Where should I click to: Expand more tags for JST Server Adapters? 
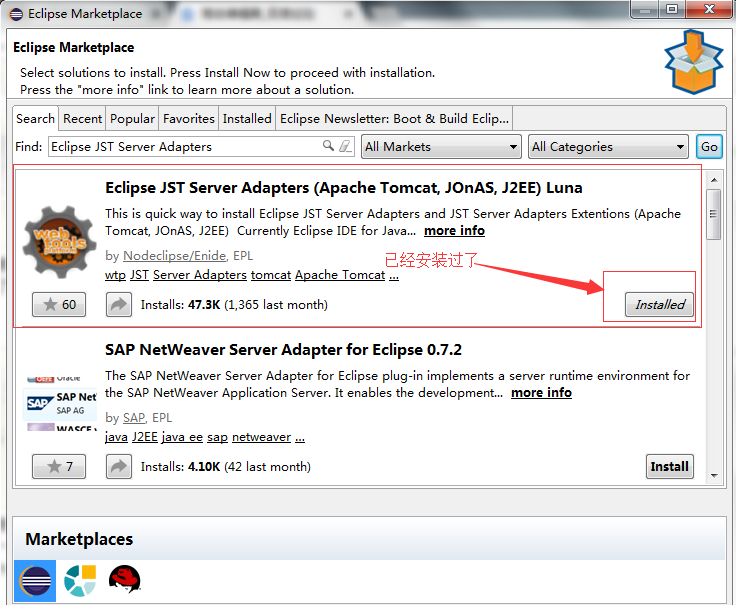(394, 276)
